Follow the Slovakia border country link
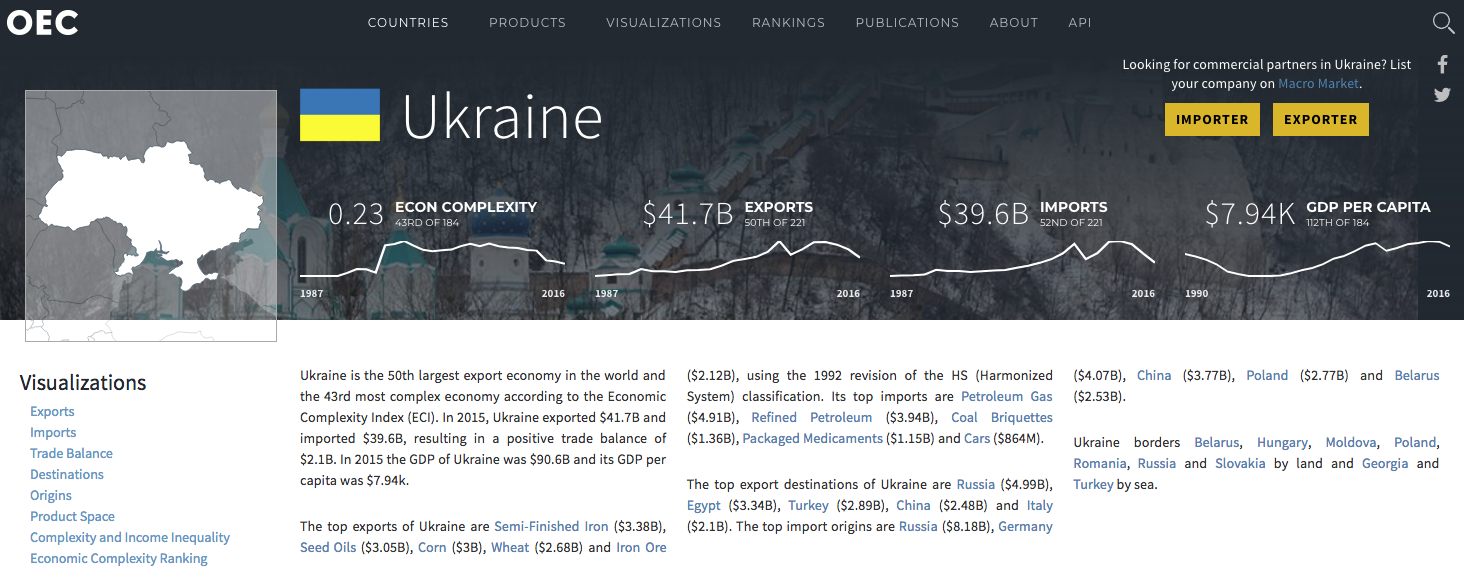1464x583 pixels. click(x=1240, y=463)
